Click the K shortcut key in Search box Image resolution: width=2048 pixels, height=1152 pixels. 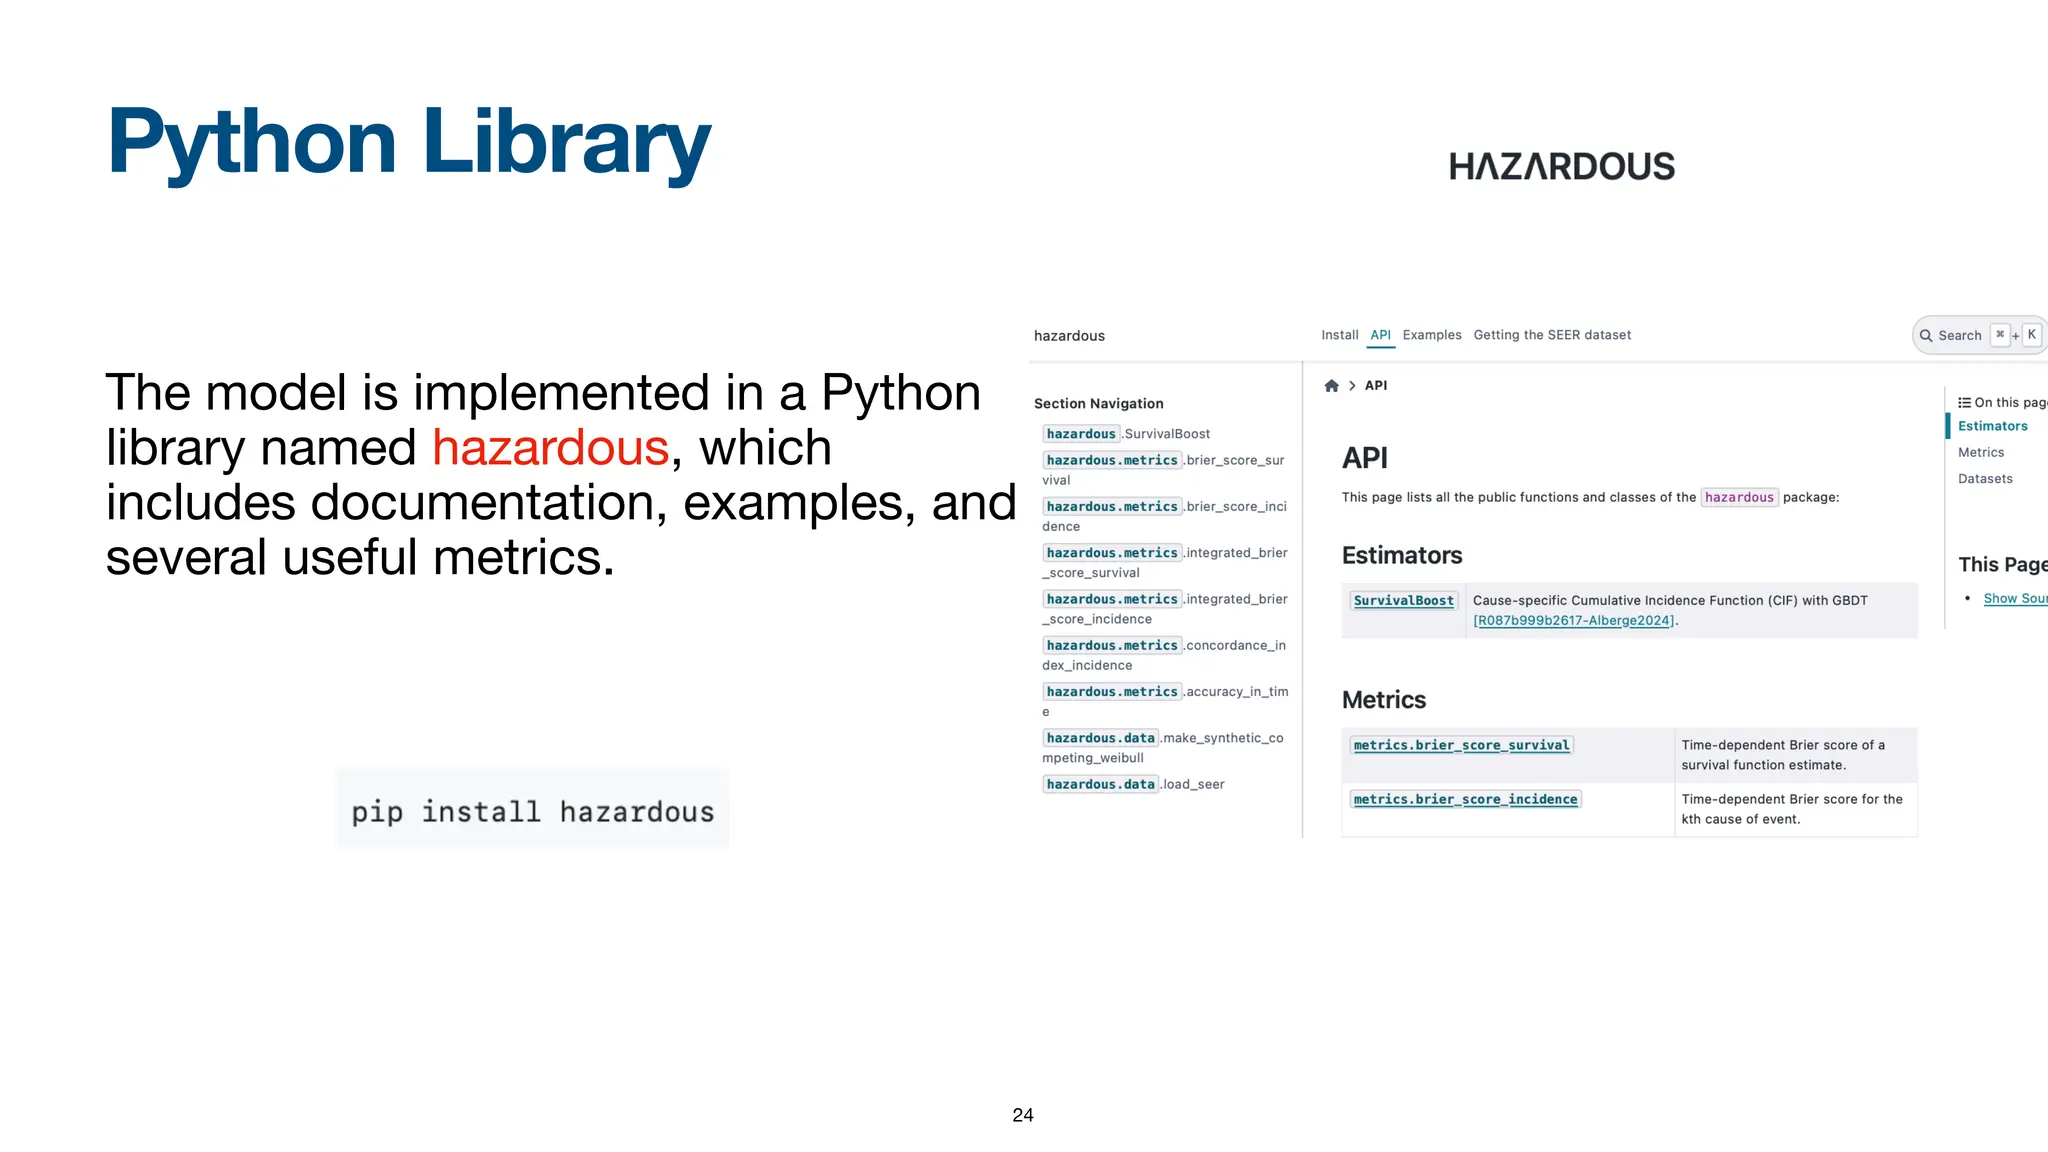2032,335
